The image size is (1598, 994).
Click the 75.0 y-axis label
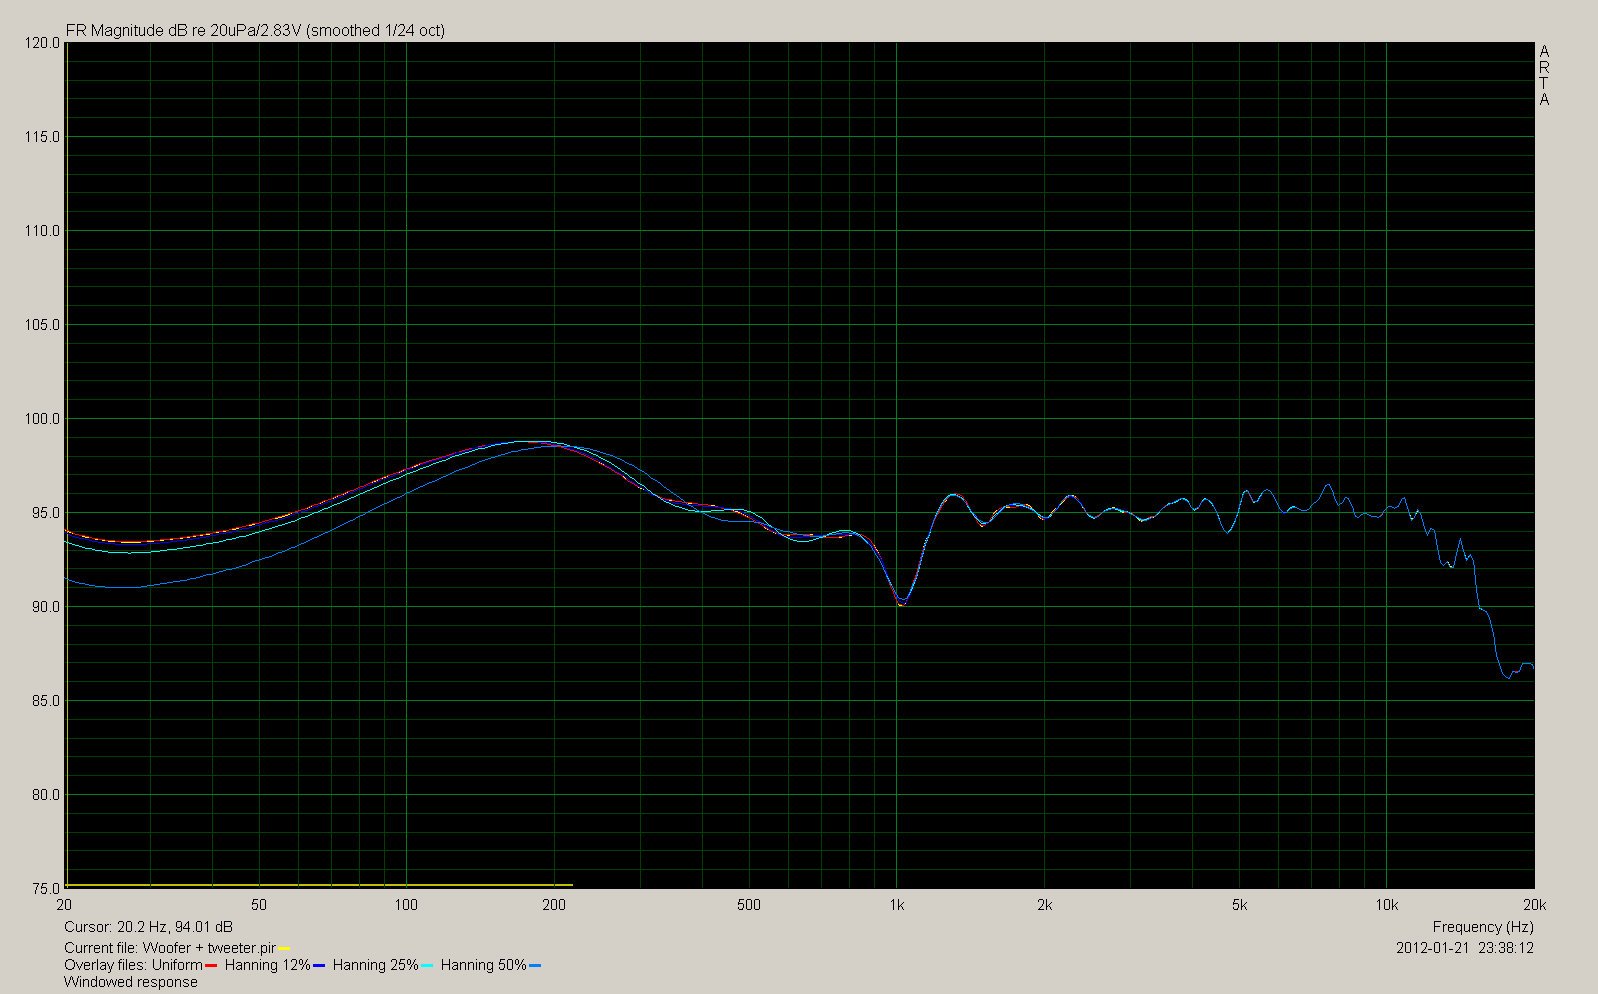pyautogui.click(x=46, y=889)
